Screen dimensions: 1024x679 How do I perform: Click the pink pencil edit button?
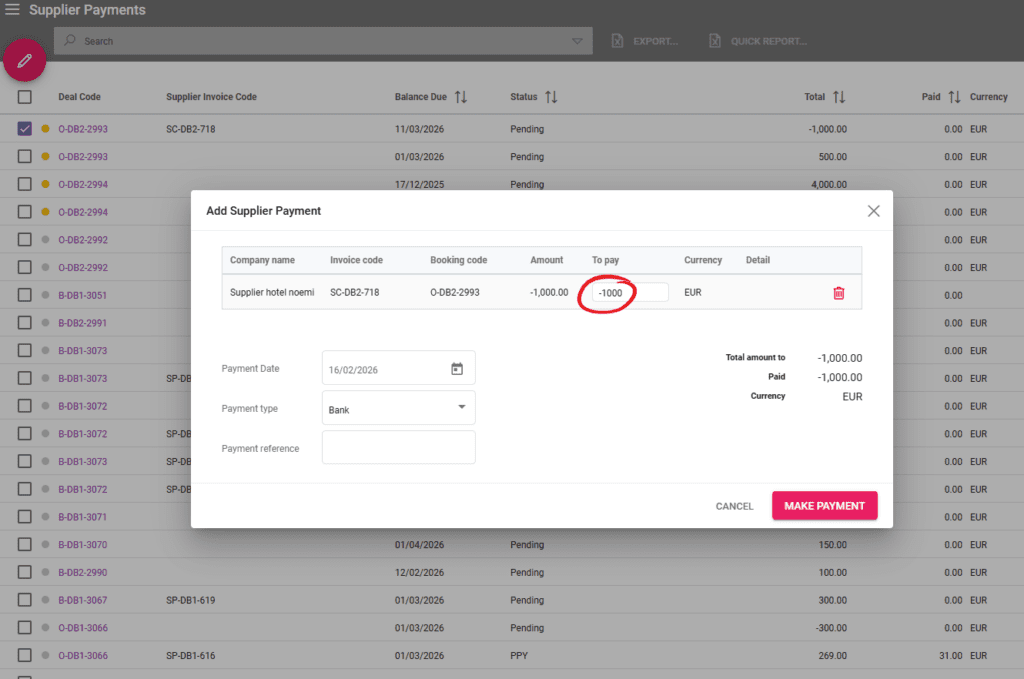pos(24,60)
